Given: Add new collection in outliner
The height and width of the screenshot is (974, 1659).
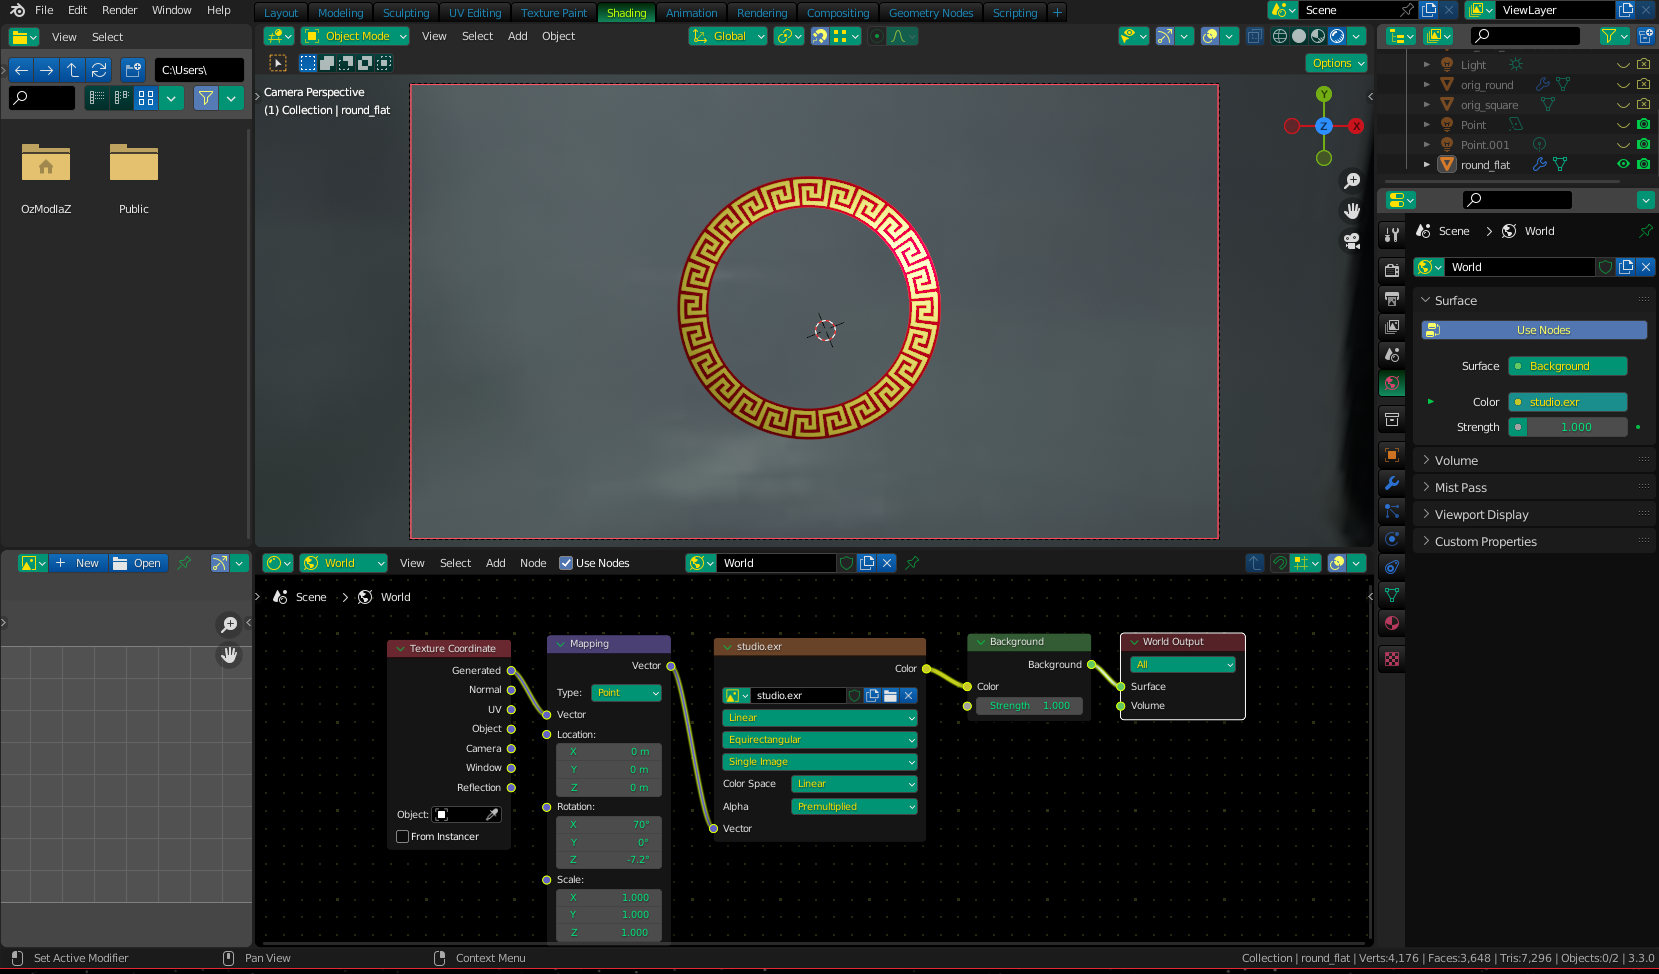Looking at the screenshot, I should [x=1645, y=36].
